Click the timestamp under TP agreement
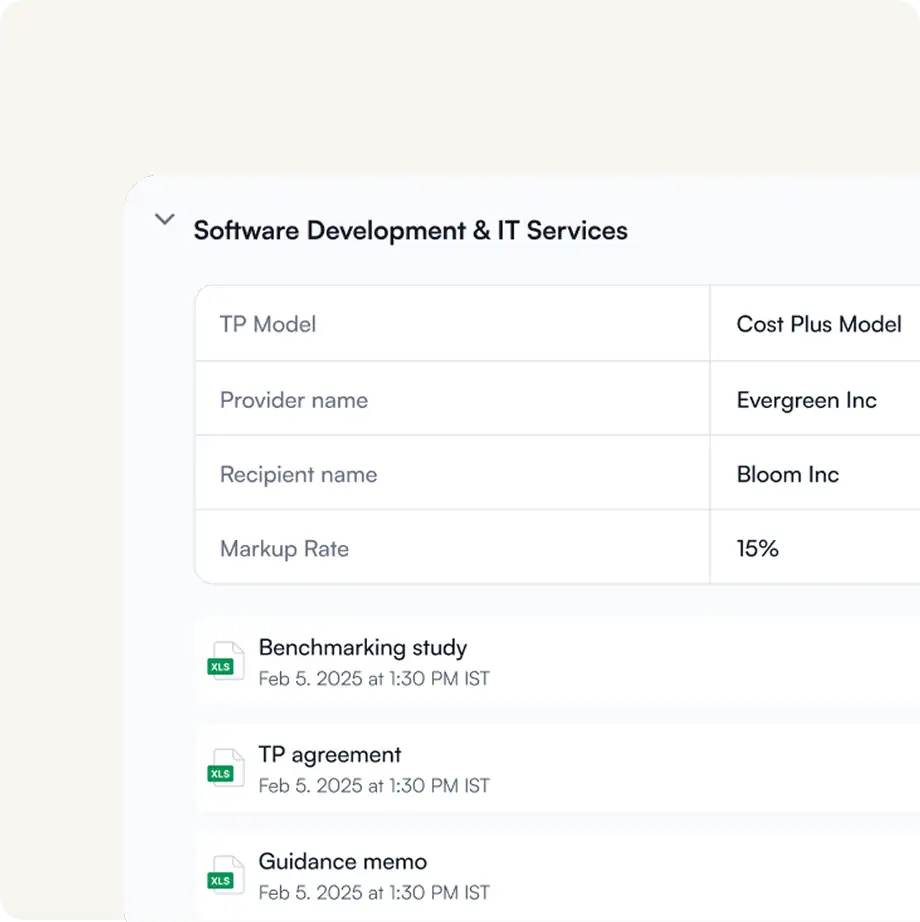The height and width of the screenshot is (922, 920). pos(374,786)
